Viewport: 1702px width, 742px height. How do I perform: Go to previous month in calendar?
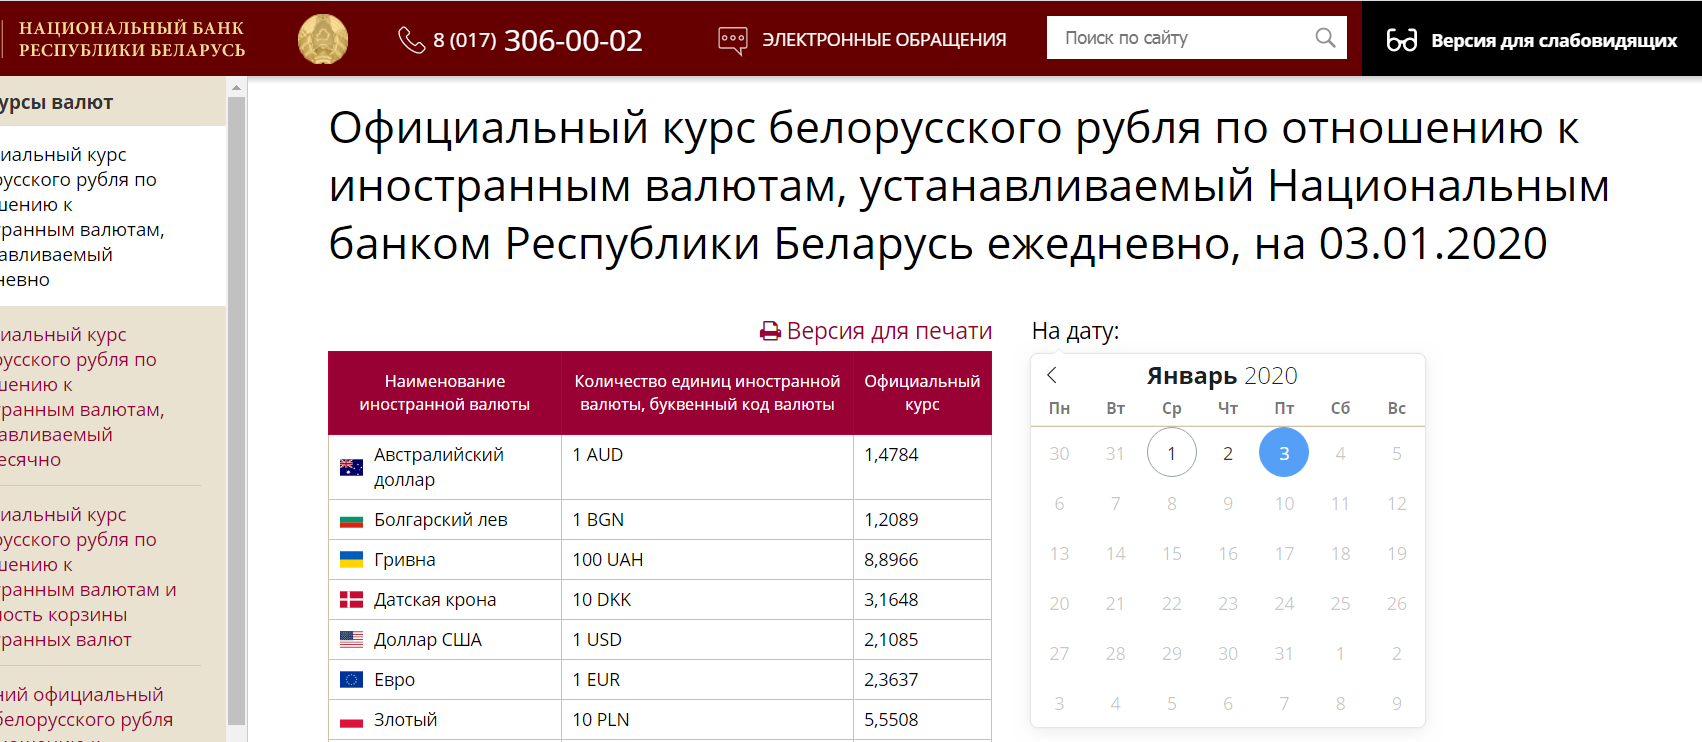pos(1052,375)
